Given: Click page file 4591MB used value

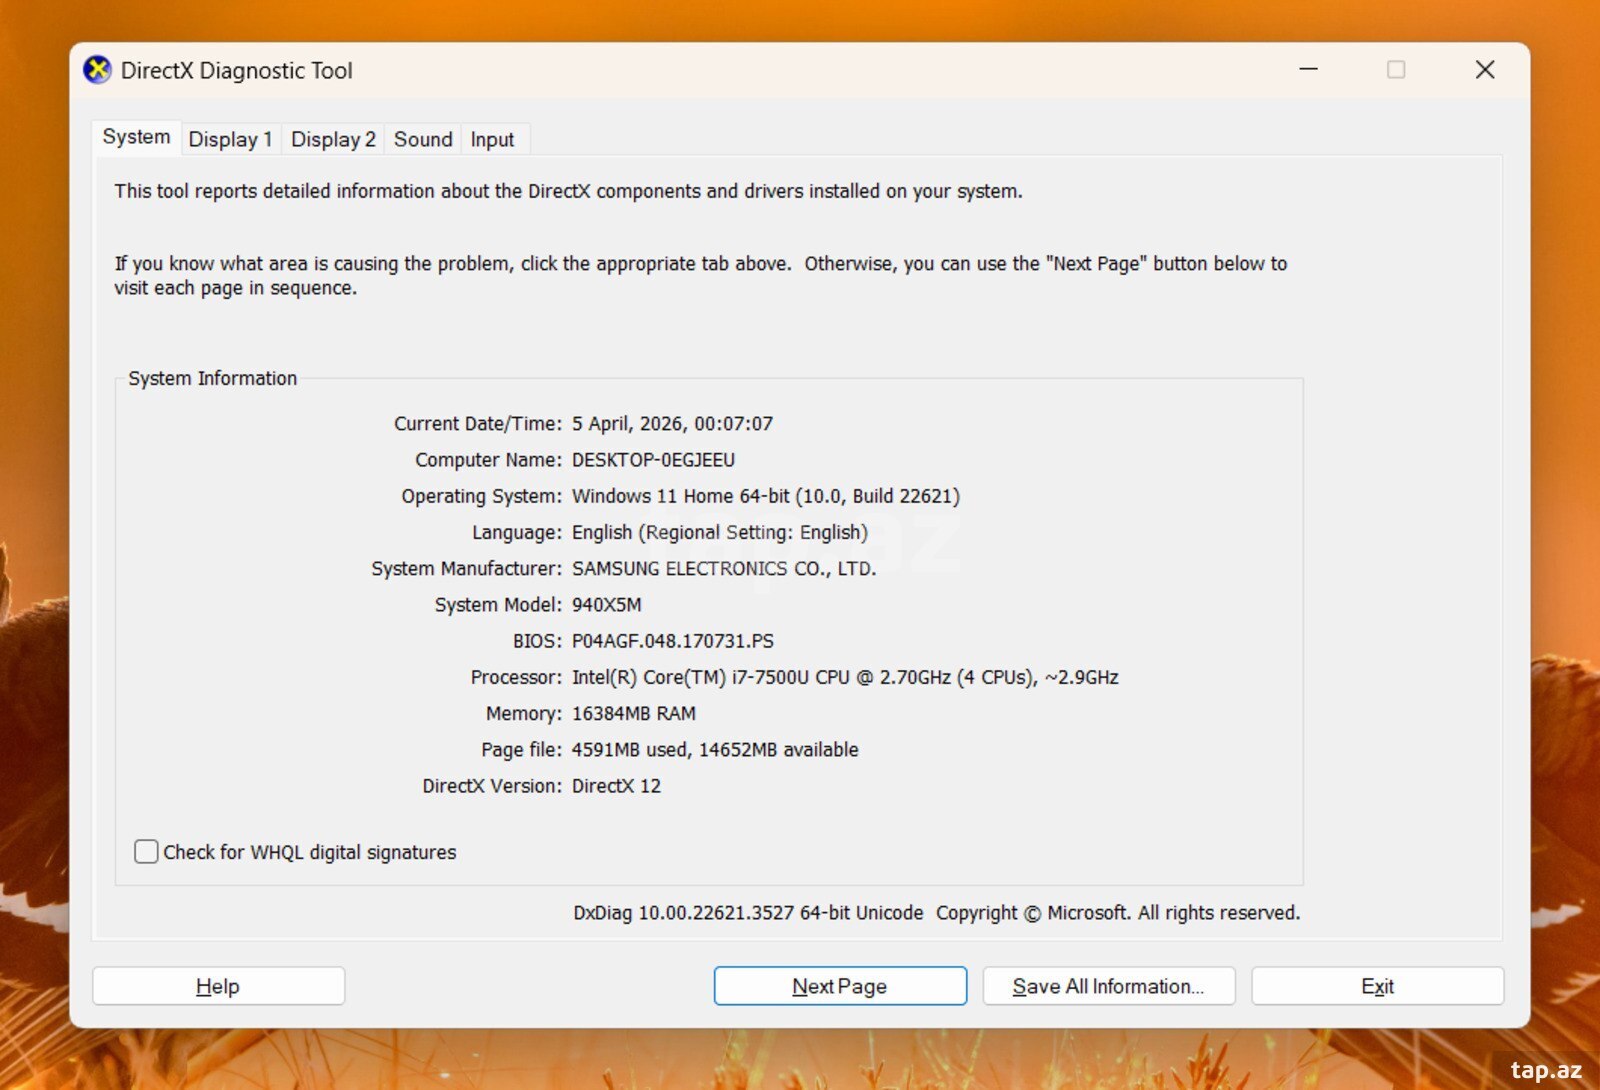Looking at the screenshot, I should pyautogui.click(x=630, y=750).
